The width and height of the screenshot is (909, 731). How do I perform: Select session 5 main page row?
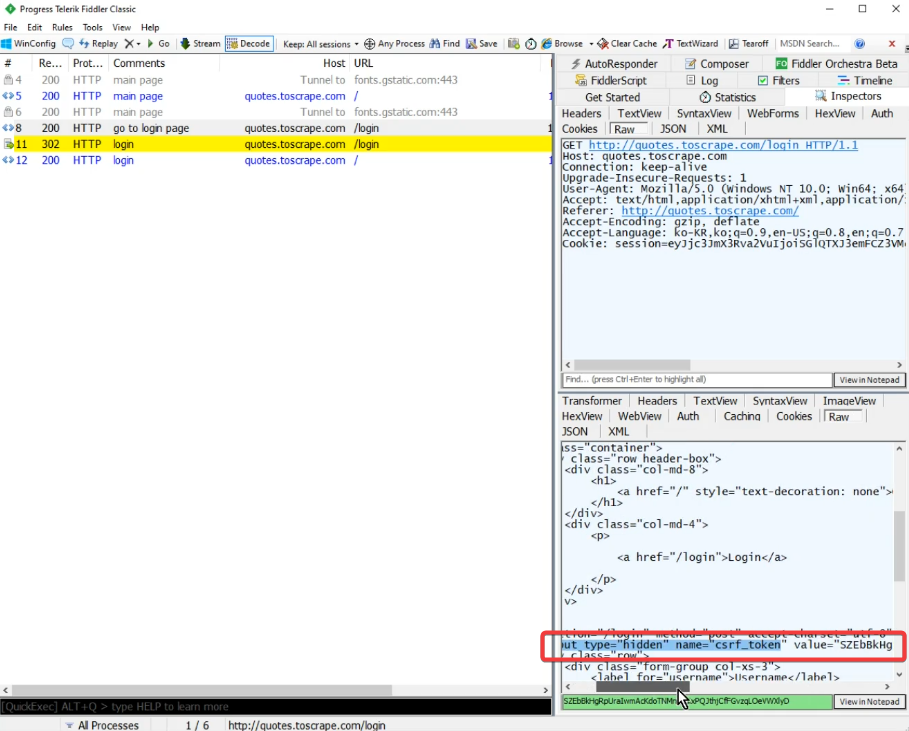276,96
